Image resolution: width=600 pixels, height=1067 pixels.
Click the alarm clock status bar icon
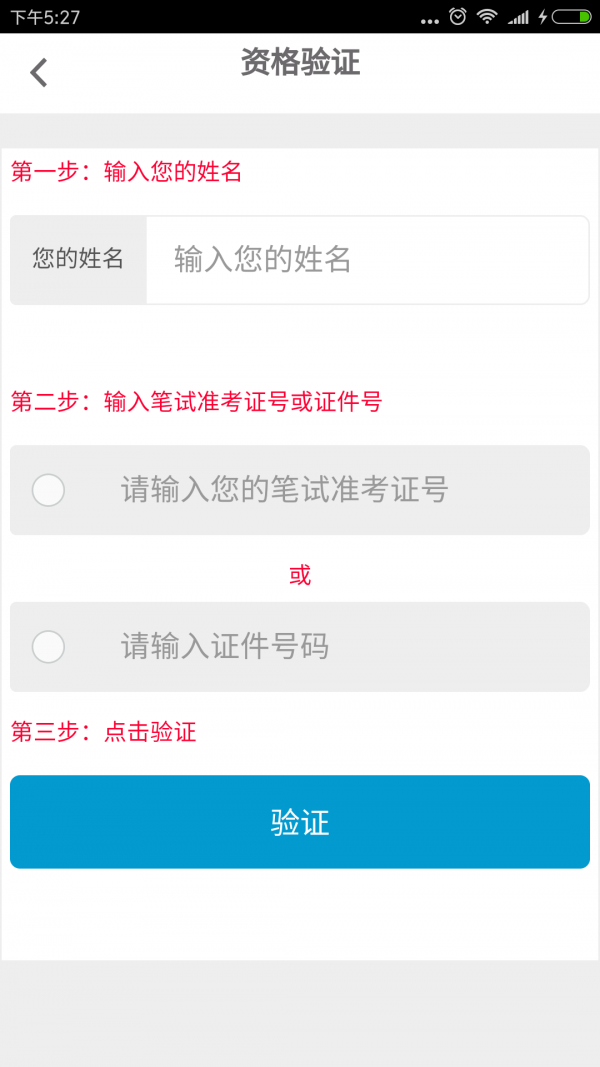[457, 16]
